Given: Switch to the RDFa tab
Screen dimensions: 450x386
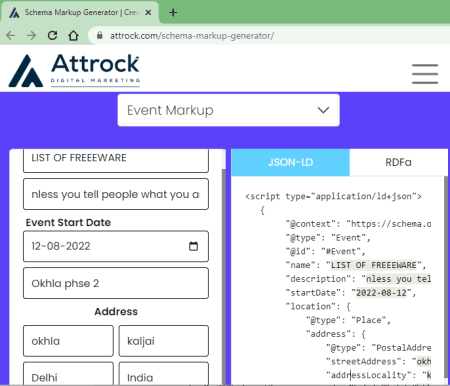Looking at the screenshot, I should tap(398, 162).
